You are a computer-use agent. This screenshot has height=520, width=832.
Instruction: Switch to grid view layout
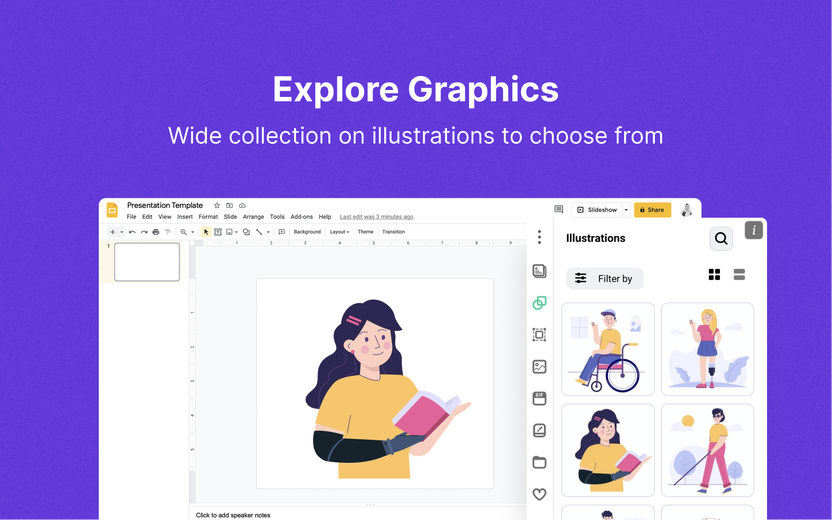[714, 275]
